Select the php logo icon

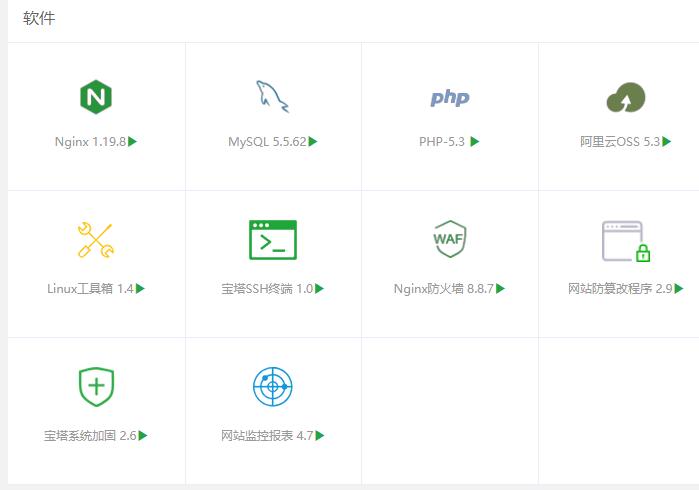pyautogui.click(x=450, y=98)
